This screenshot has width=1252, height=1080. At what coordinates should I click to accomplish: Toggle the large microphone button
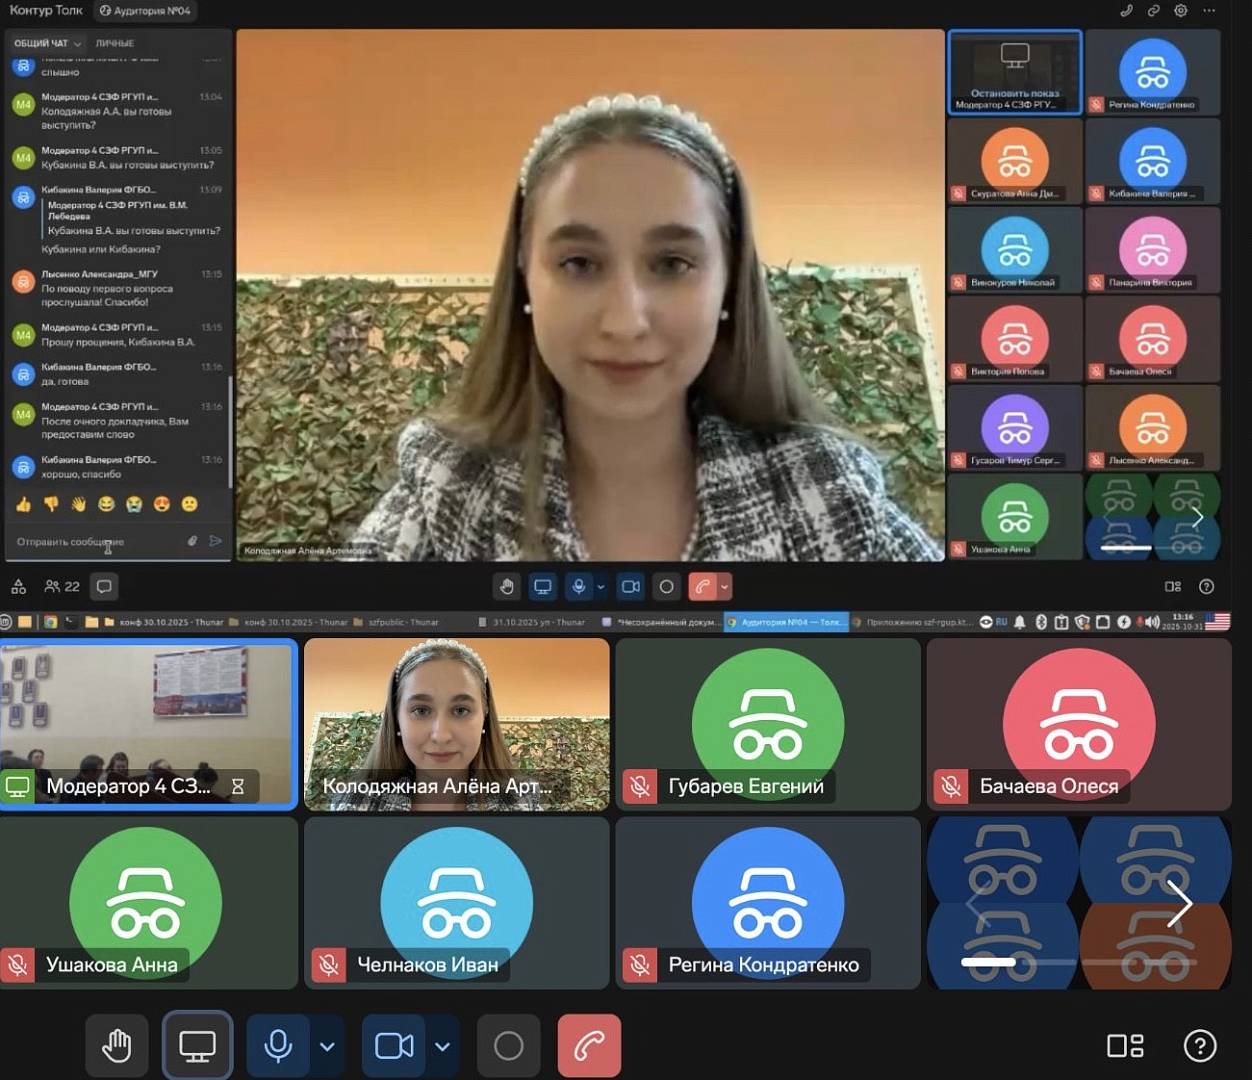(278, 1046)
